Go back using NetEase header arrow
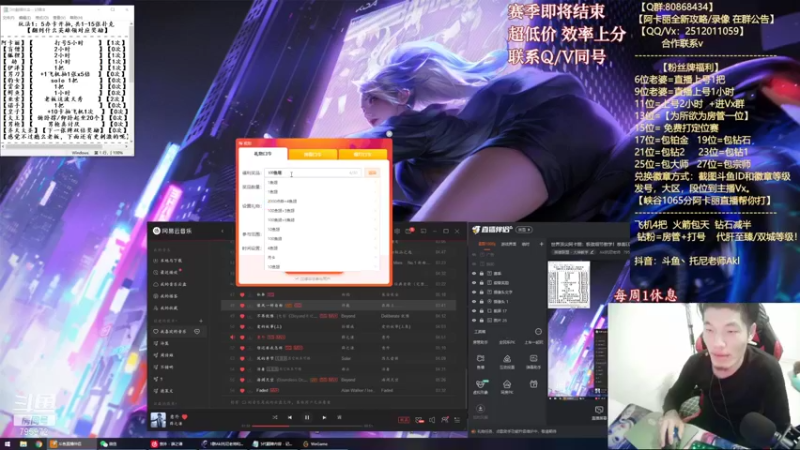This screenshot has height=450, width=800. [222, 231]
